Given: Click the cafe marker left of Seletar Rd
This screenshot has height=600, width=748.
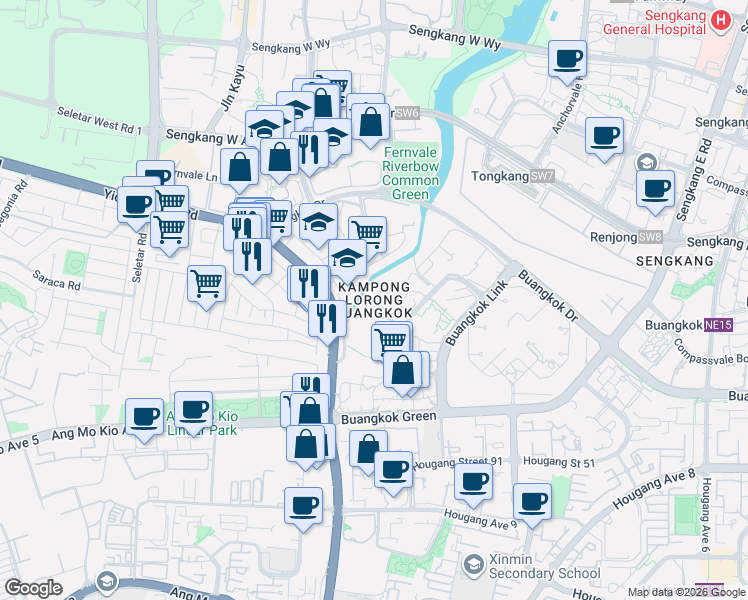Looking at the screenshot, I should [x=136, y=207].
